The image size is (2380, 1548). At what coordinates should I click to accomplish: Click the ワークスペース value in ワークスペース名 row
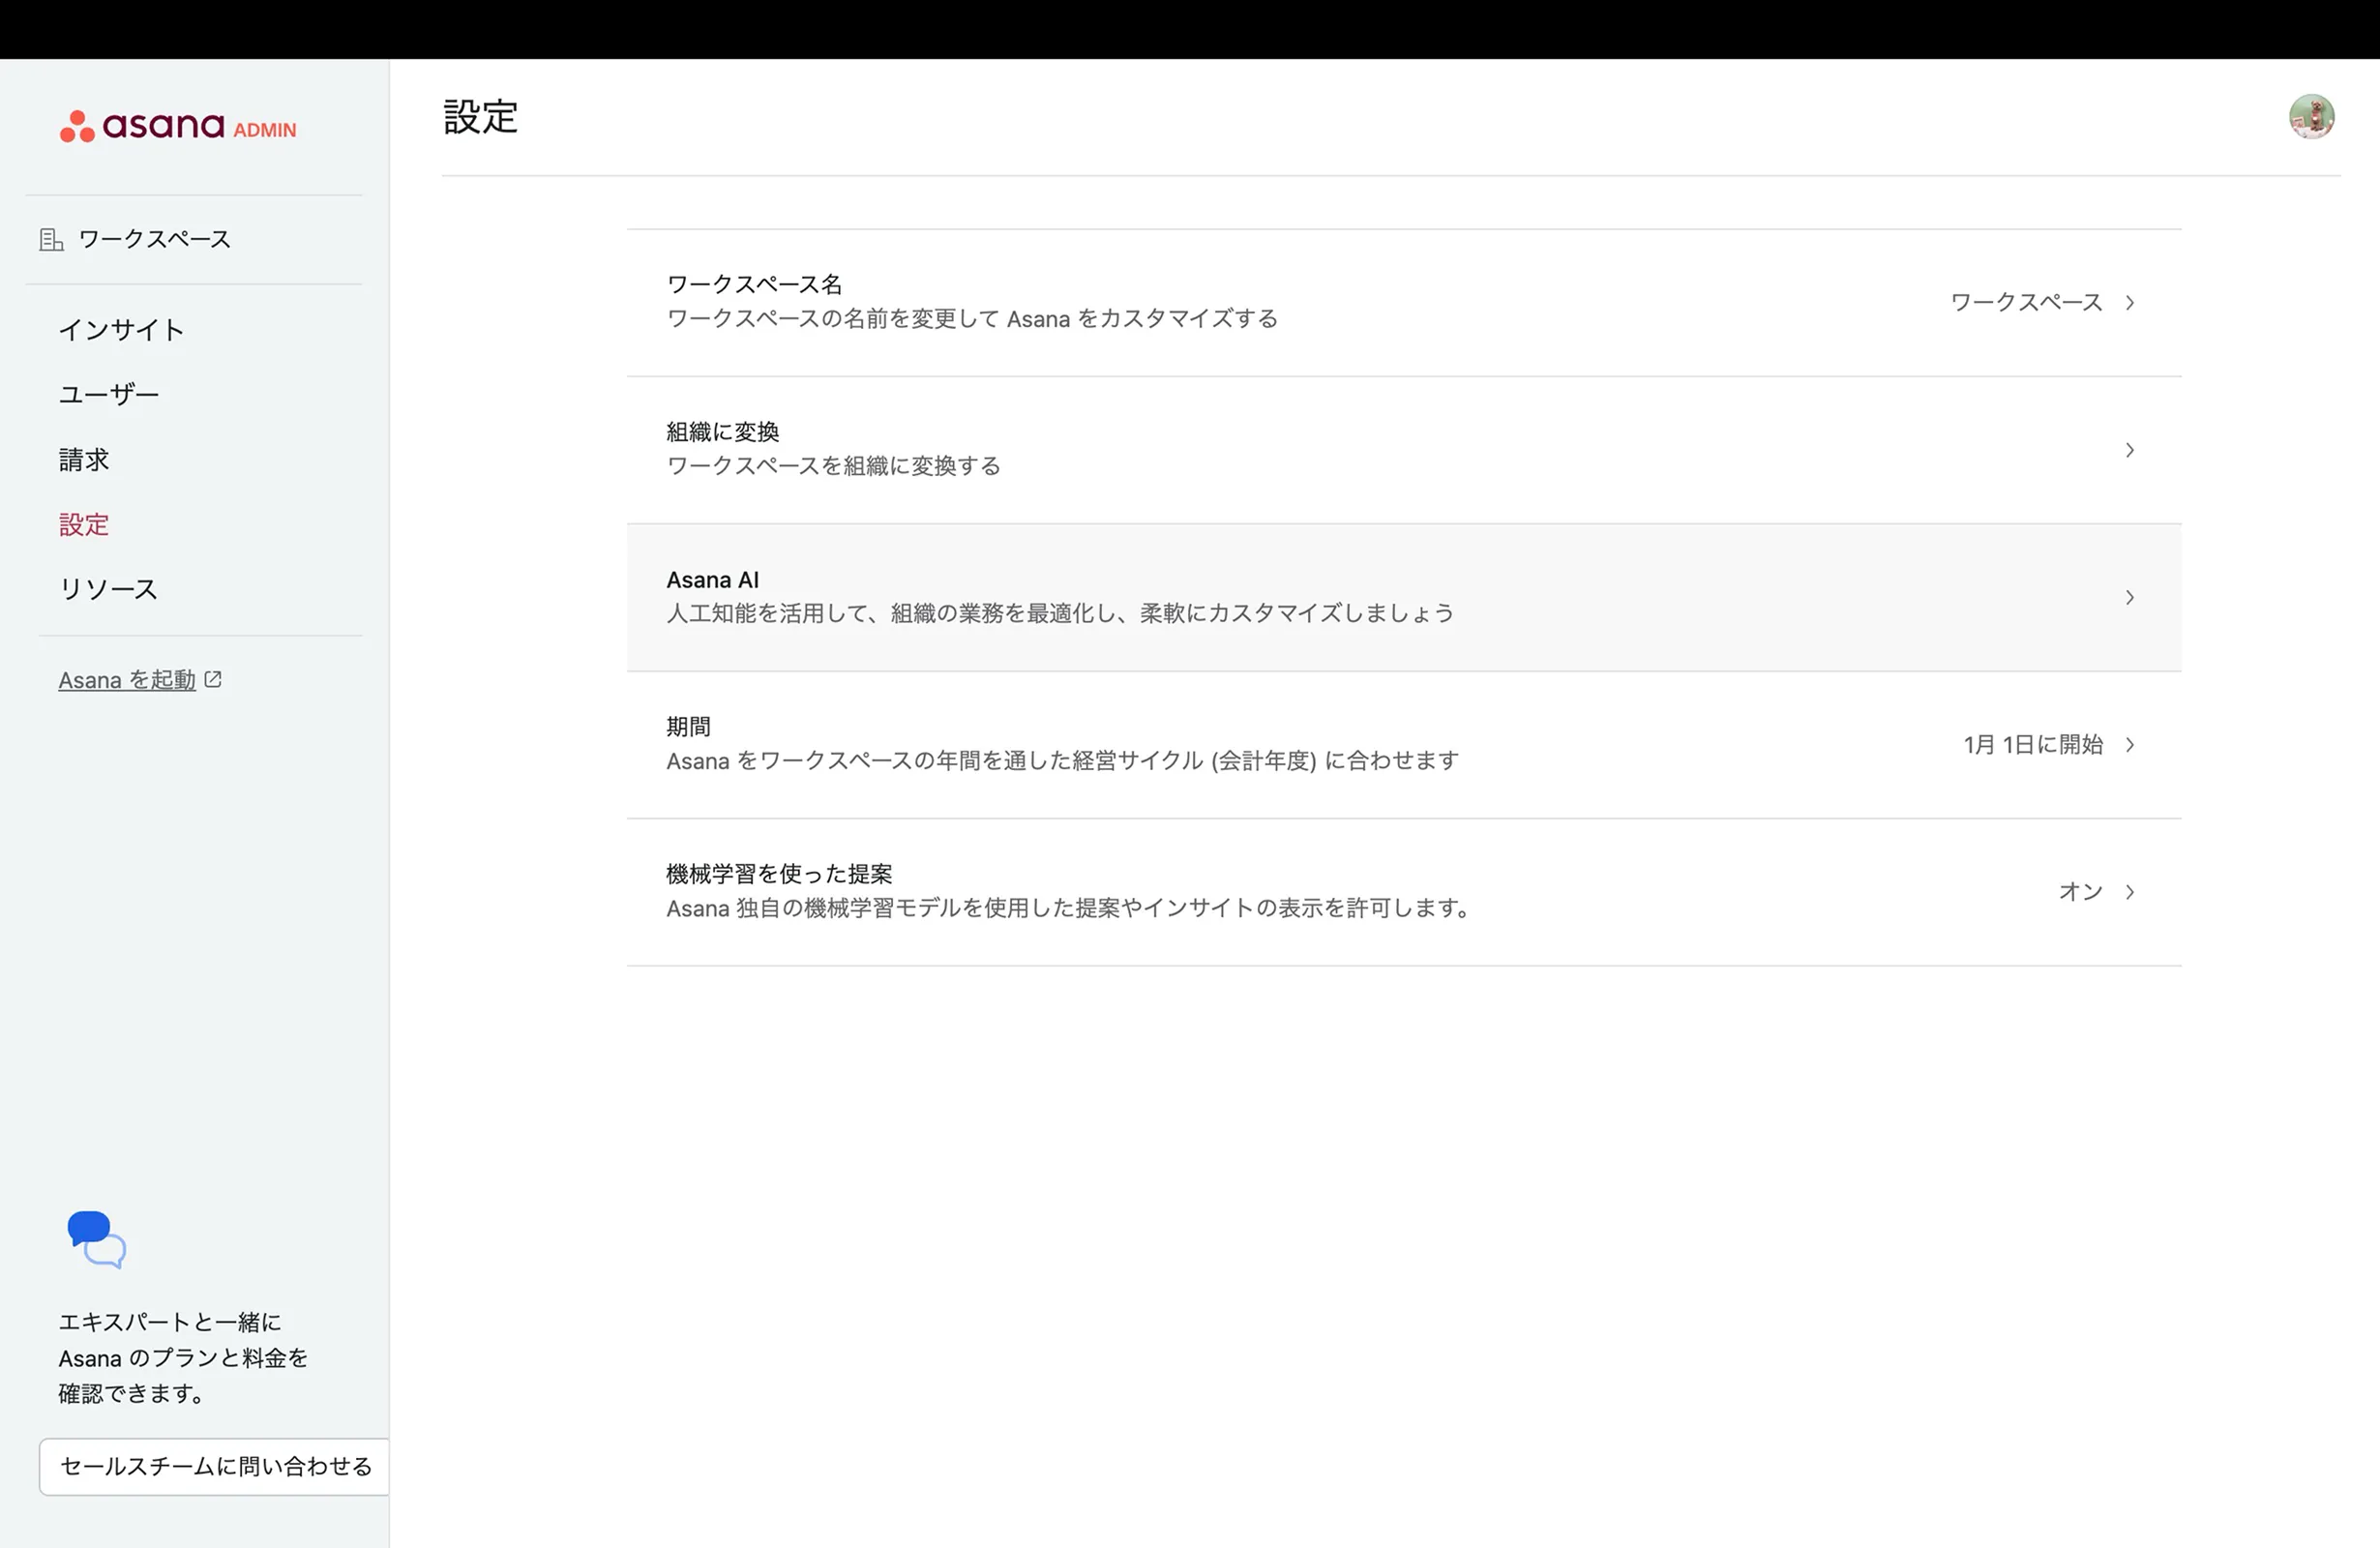(2026, 302)
